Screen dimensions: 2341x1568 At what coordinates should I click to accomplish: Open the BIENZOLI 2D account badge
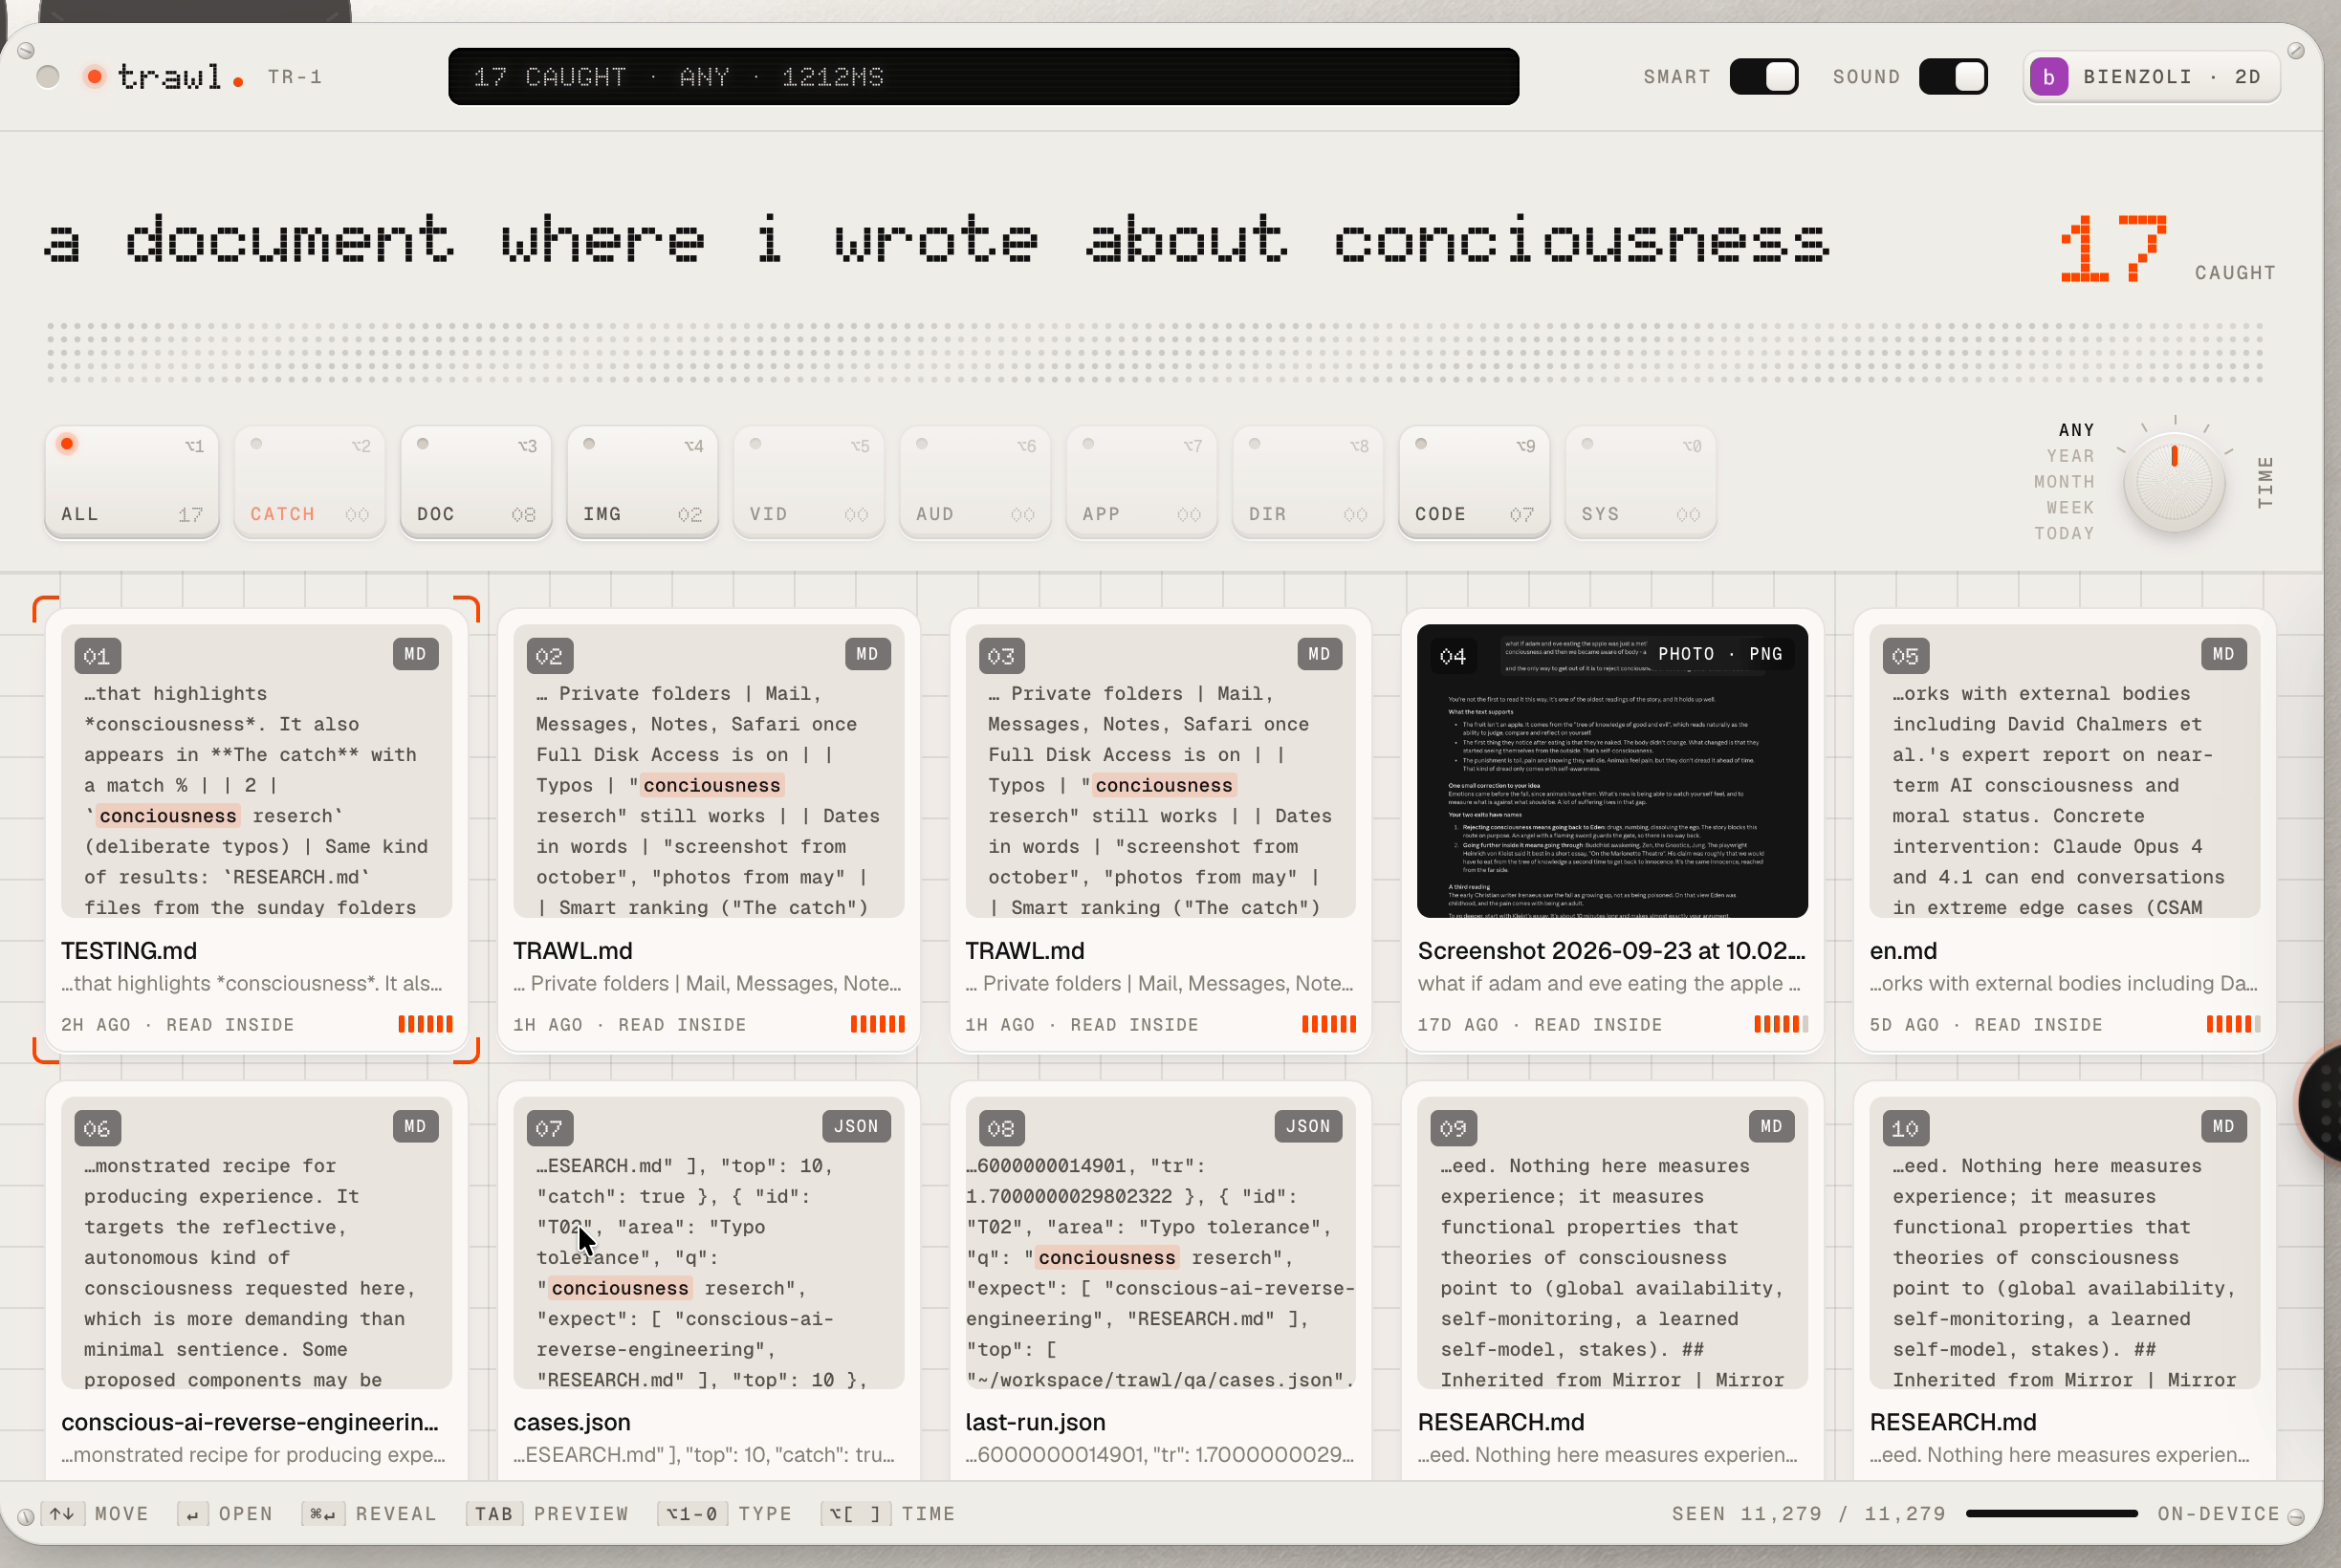pos(2152,77)
